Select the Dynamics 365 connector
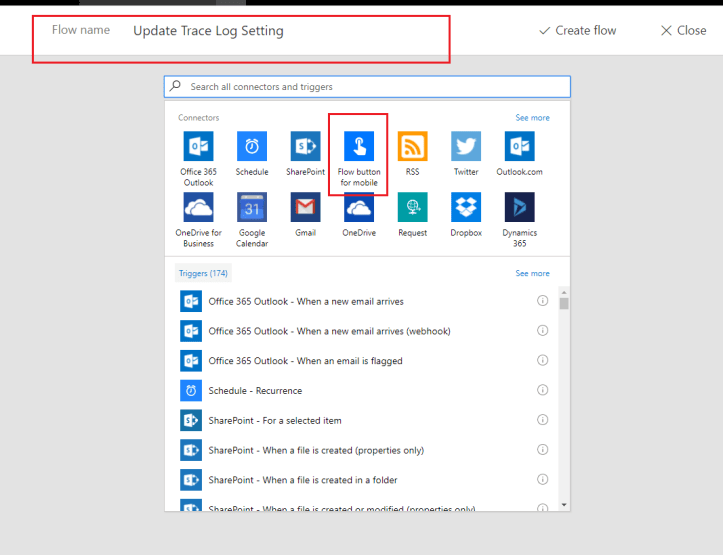 [x=519, y=208]
